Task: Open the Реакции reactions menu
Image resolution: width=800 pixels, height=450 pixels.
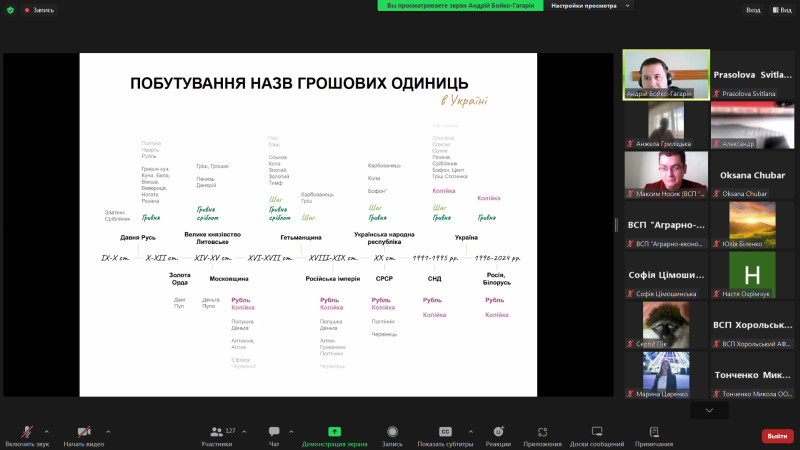Action: [x=498, y=434]
